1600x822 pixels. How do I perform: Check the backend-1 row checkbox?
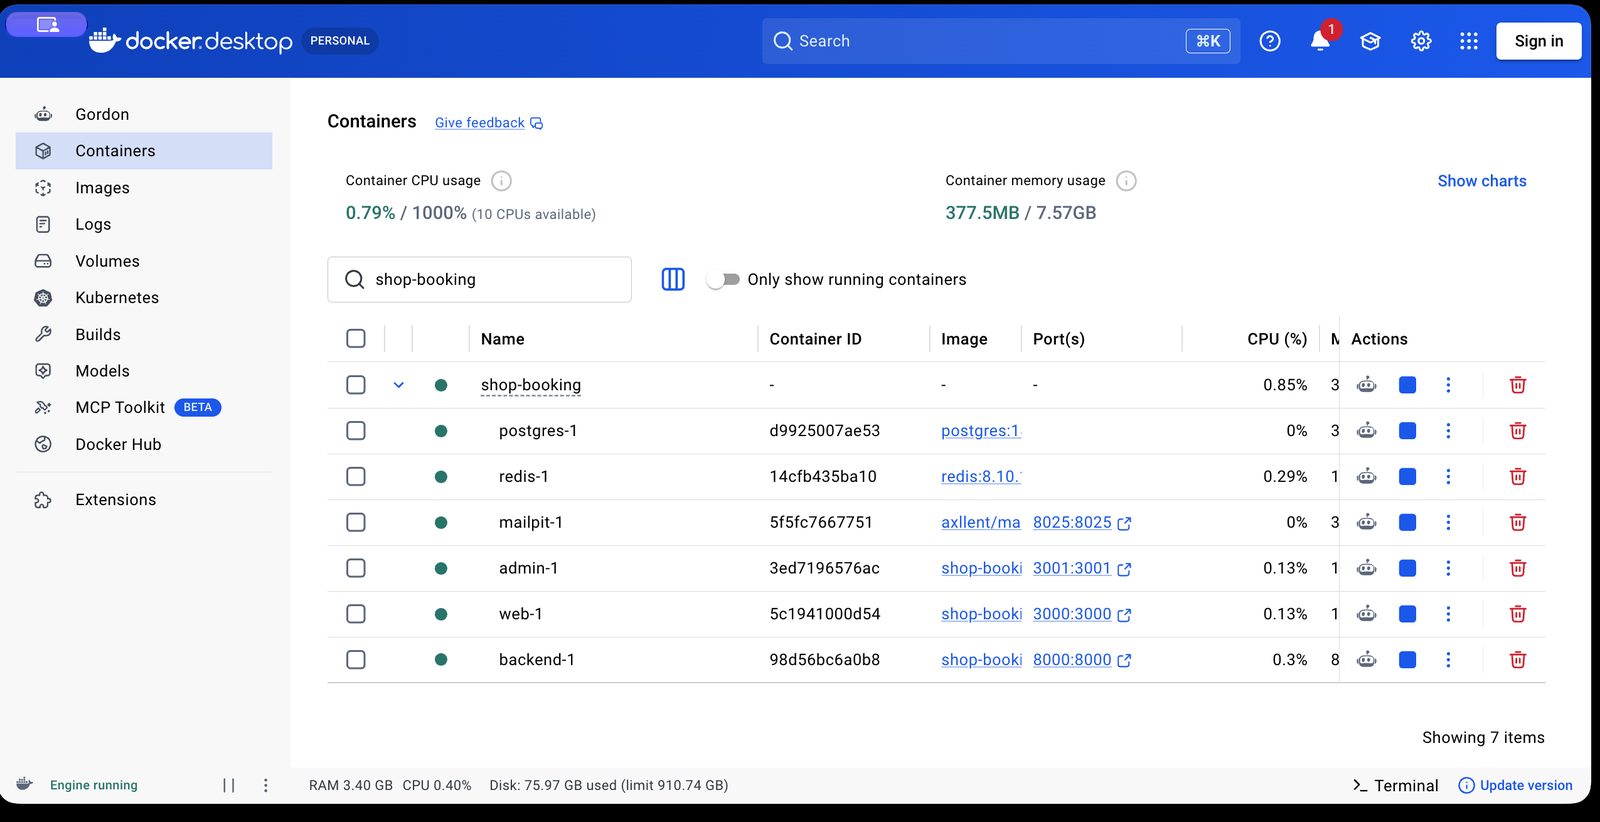tap(356, 660)
